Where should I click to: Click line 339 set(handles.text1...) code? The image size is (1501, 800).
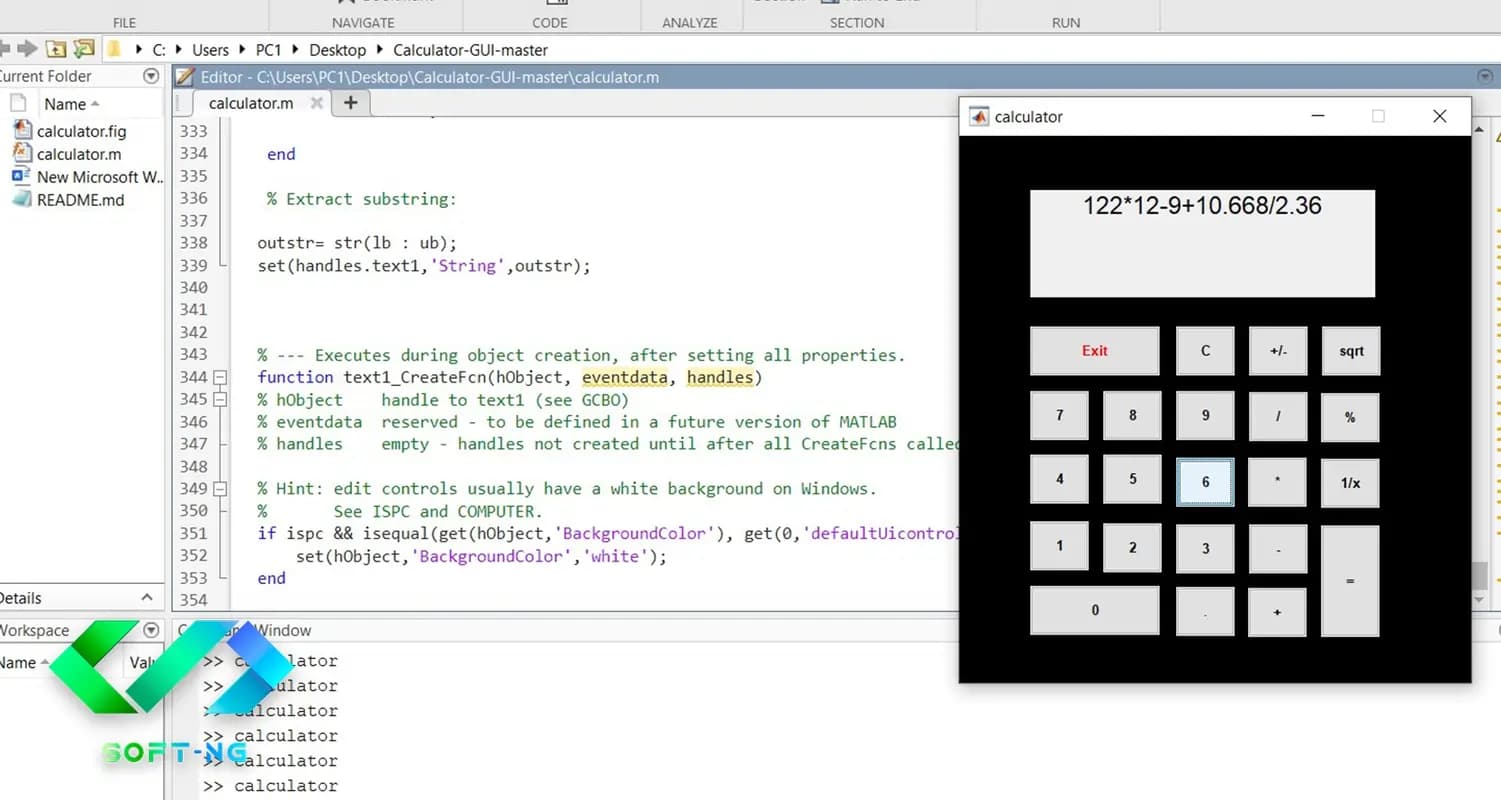pos(424,266)
